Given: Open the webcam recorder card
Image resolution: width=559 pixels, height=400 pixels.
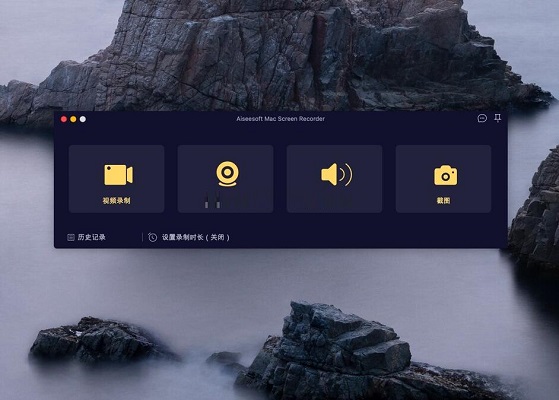Looking at the screenshot, I should [225, 179].
